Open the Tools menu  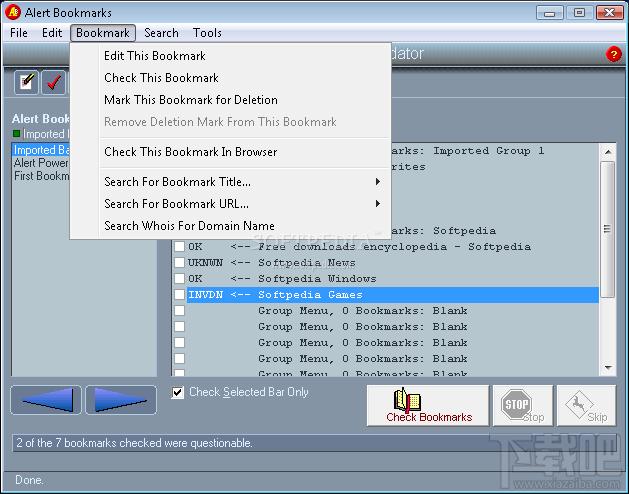click(207, 33)
